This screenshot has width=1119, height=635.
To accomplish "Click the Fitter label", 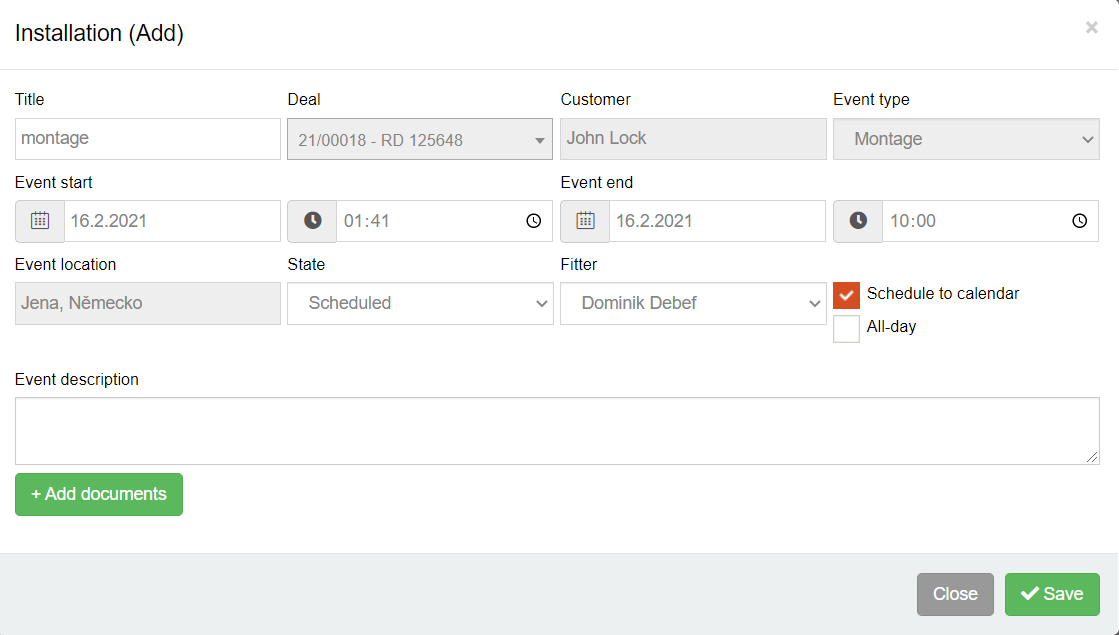I will pos(579,265).
